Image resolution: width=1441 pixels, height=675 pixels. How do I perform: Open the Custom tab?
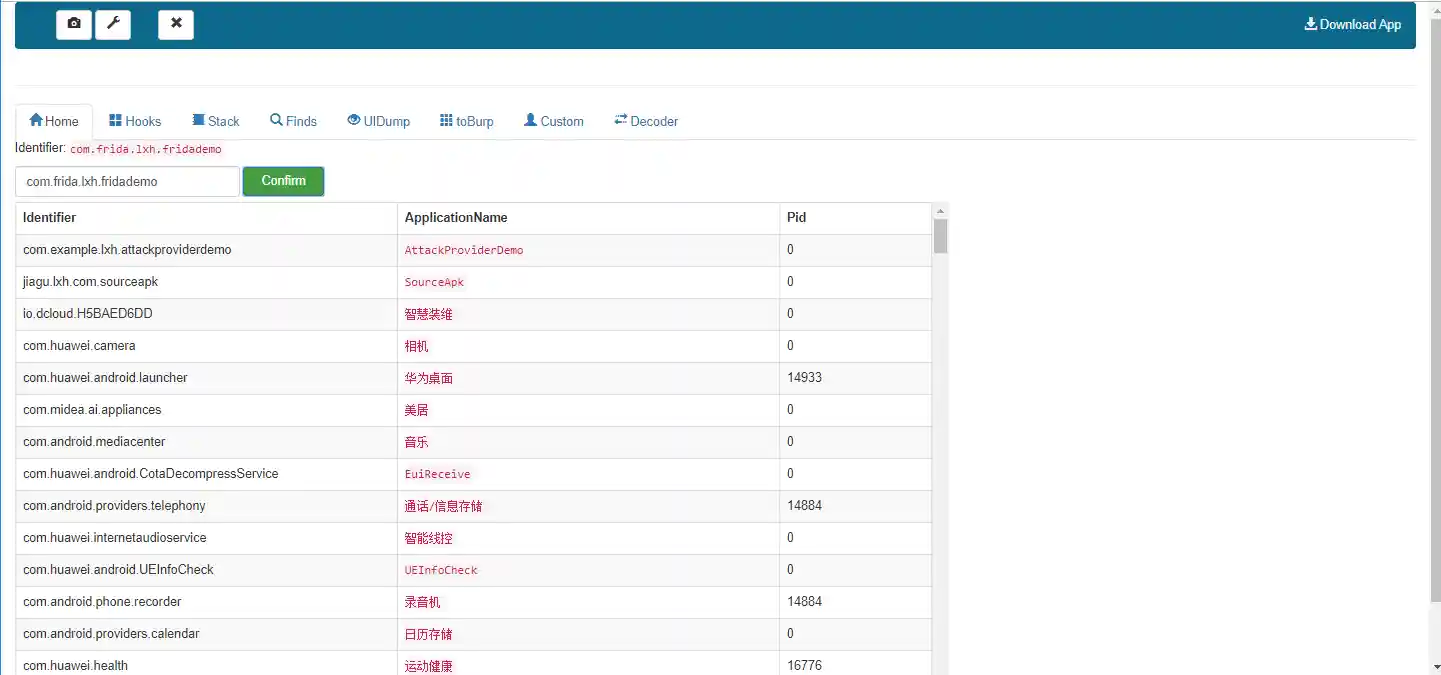554,121
